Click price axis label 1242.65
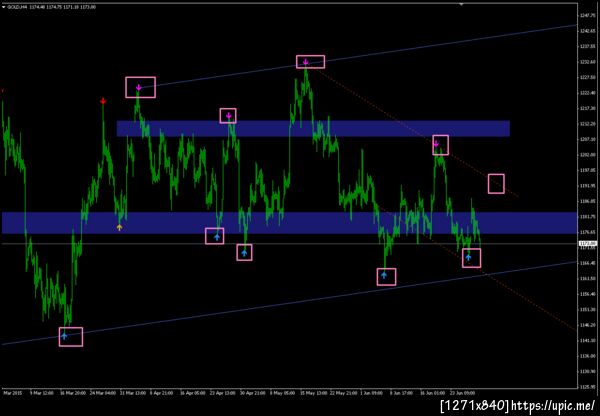 [587, 31]
